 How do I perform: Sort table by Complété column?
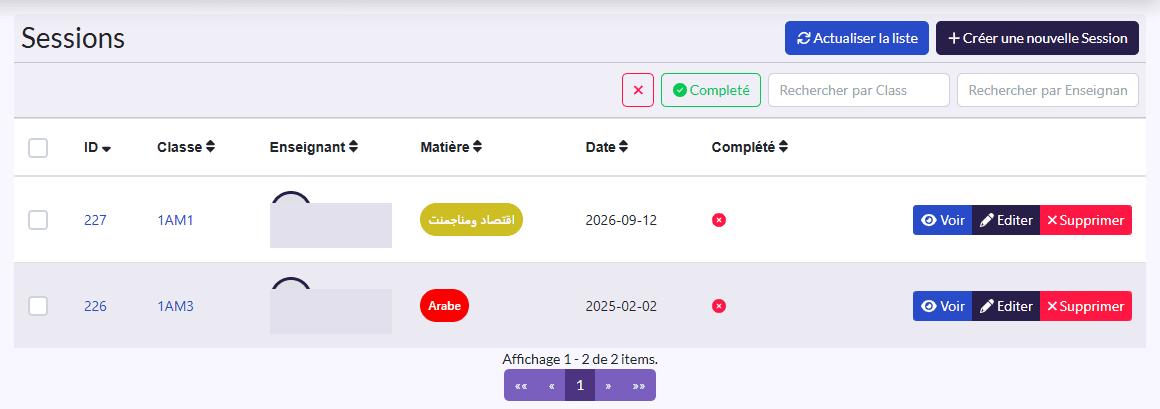(x=749, y=147)
